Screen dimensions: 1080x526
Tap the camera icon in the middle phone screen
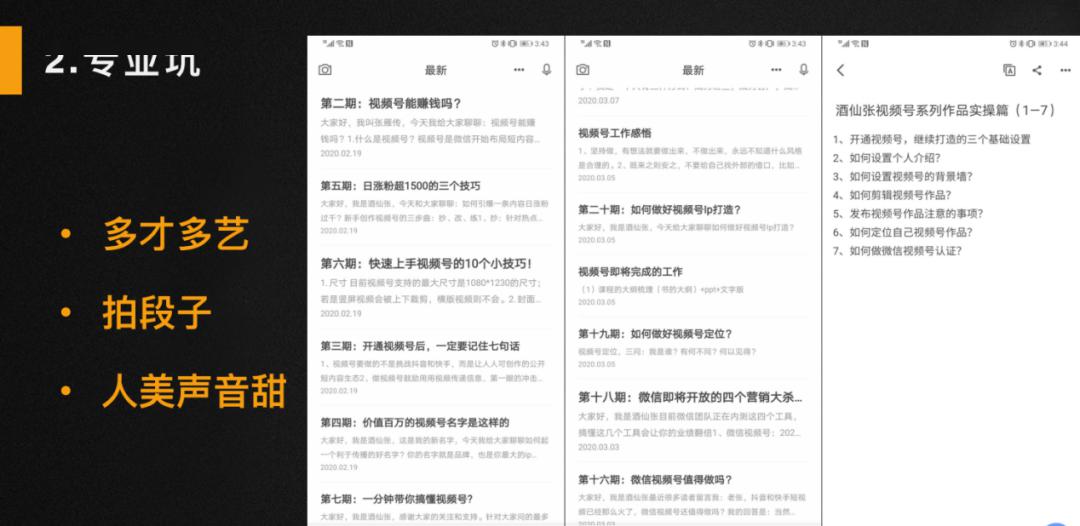pos(583,70)
